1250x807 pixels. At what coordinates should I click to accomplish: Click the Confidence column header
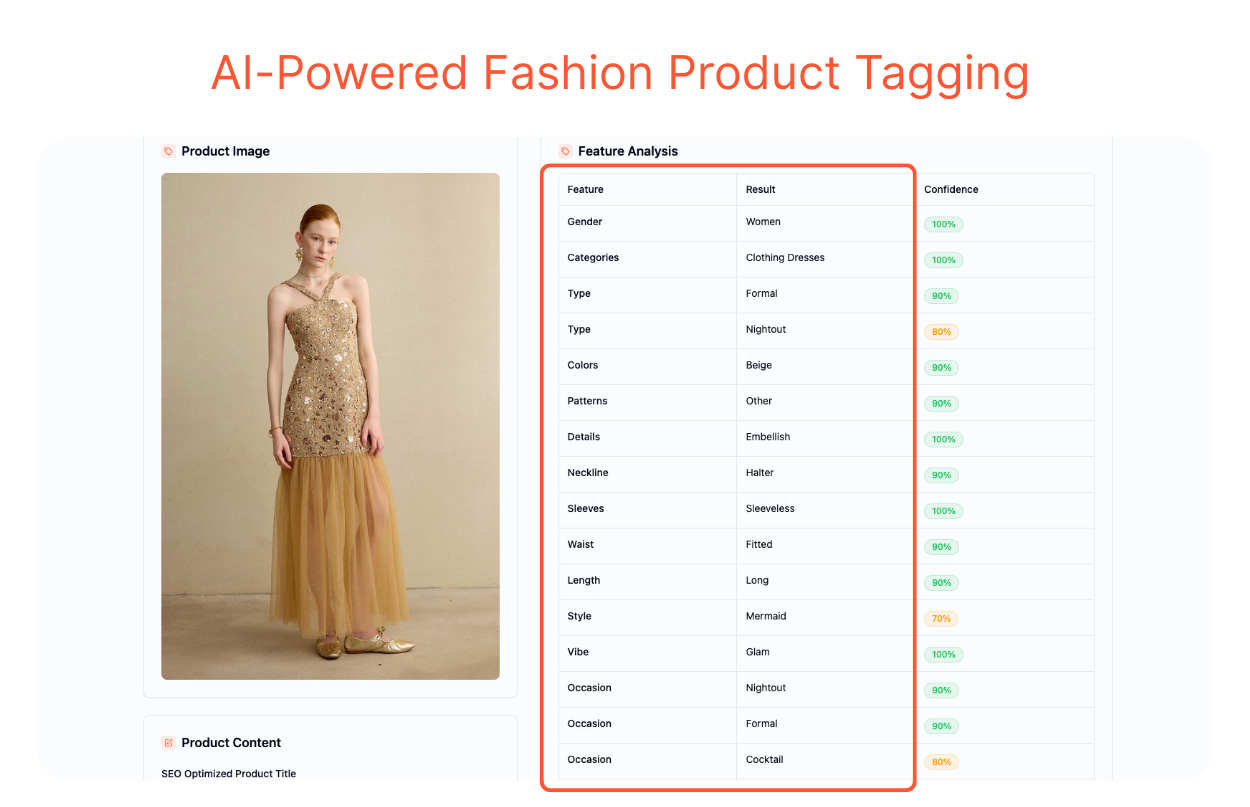pos(951,189)
